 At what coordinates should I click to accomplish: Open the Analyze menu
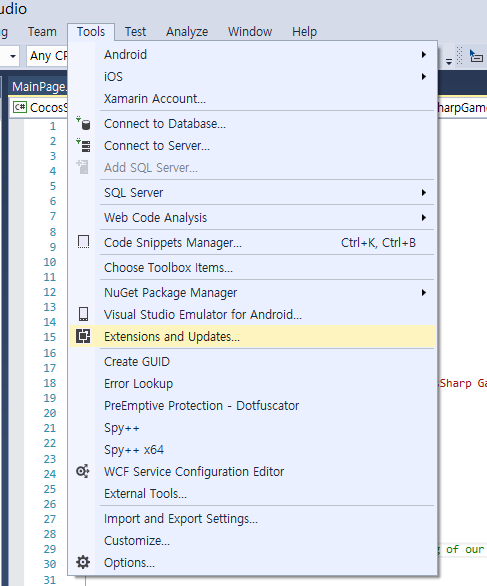187,32
